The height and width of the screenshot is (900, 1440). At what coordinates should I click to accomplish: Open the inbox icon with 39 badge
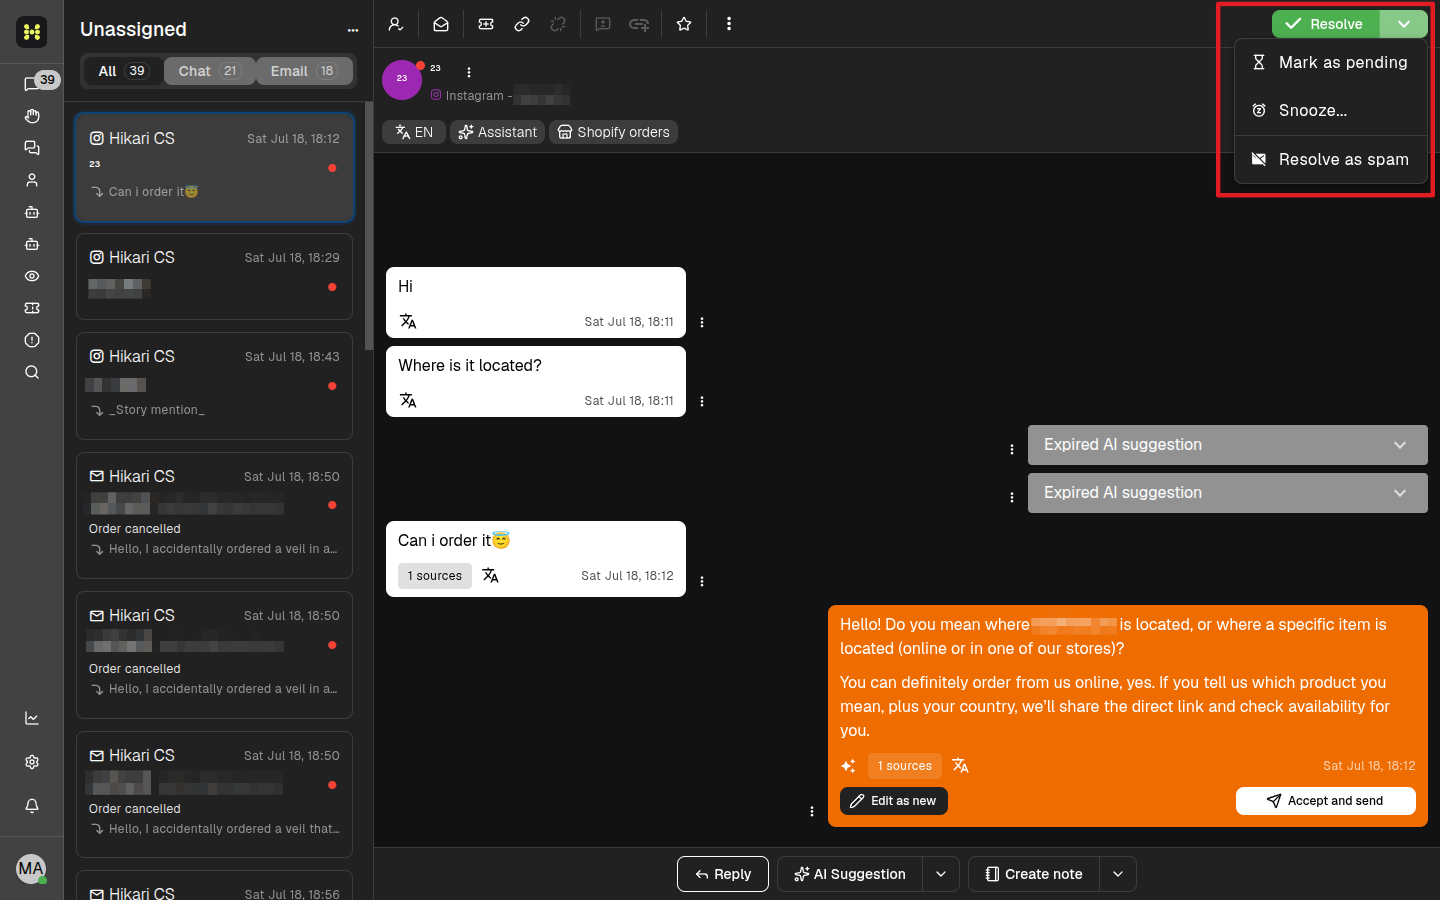click(x=32, y=84)
